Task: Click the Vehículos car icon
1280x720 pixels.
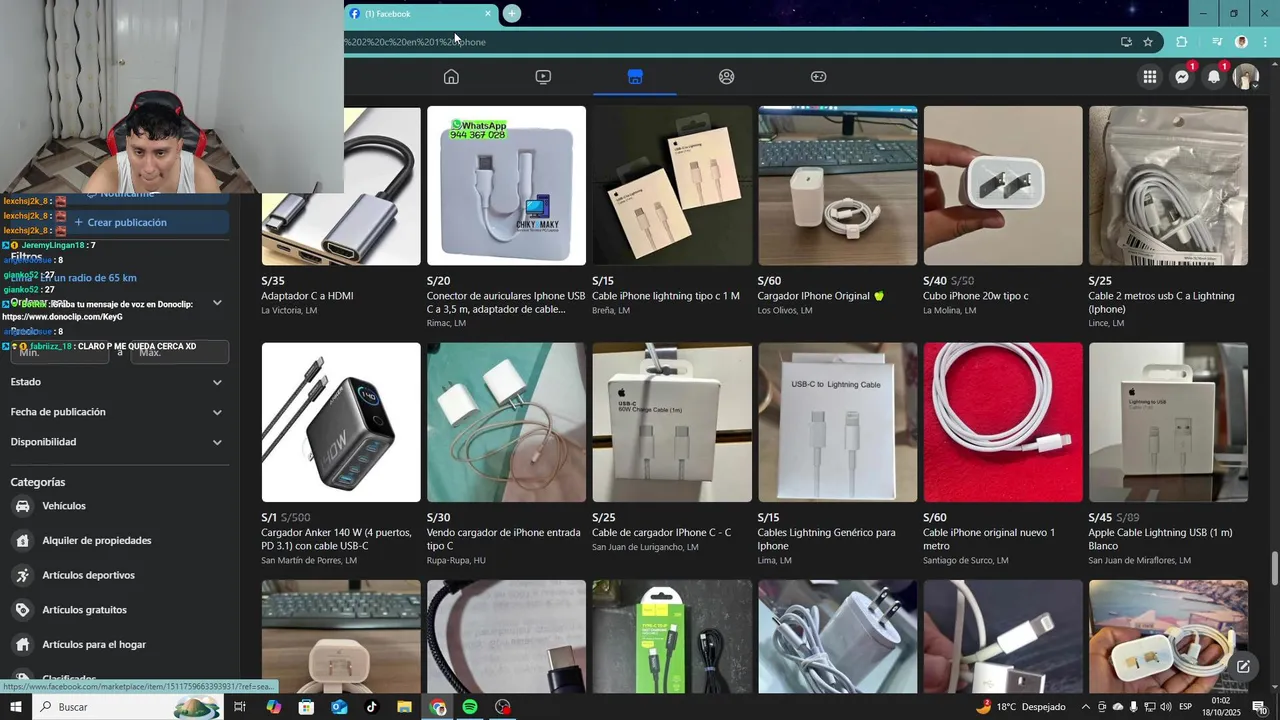Action: click(22, 506)
